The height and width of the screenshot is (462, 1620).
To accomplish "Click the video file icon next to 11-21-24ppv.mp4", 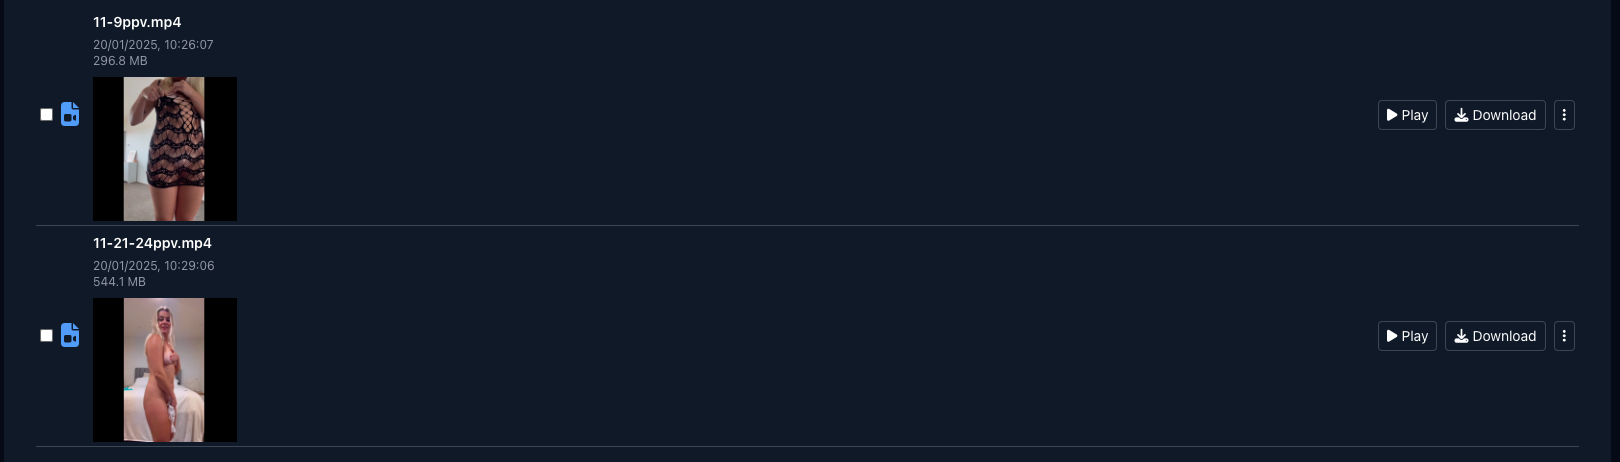I will pyautogui.click(x=70, y=336).
